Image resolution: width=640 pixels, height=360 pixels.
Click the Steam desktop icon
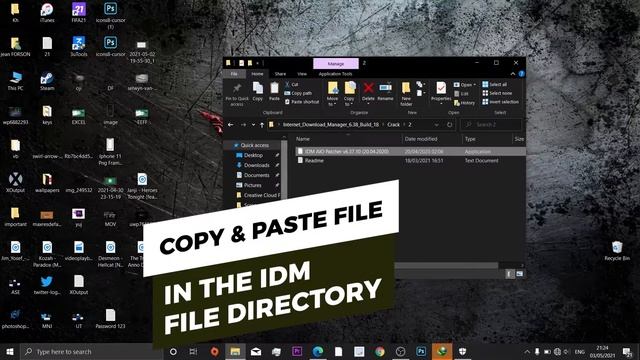[x=47, y=81]
